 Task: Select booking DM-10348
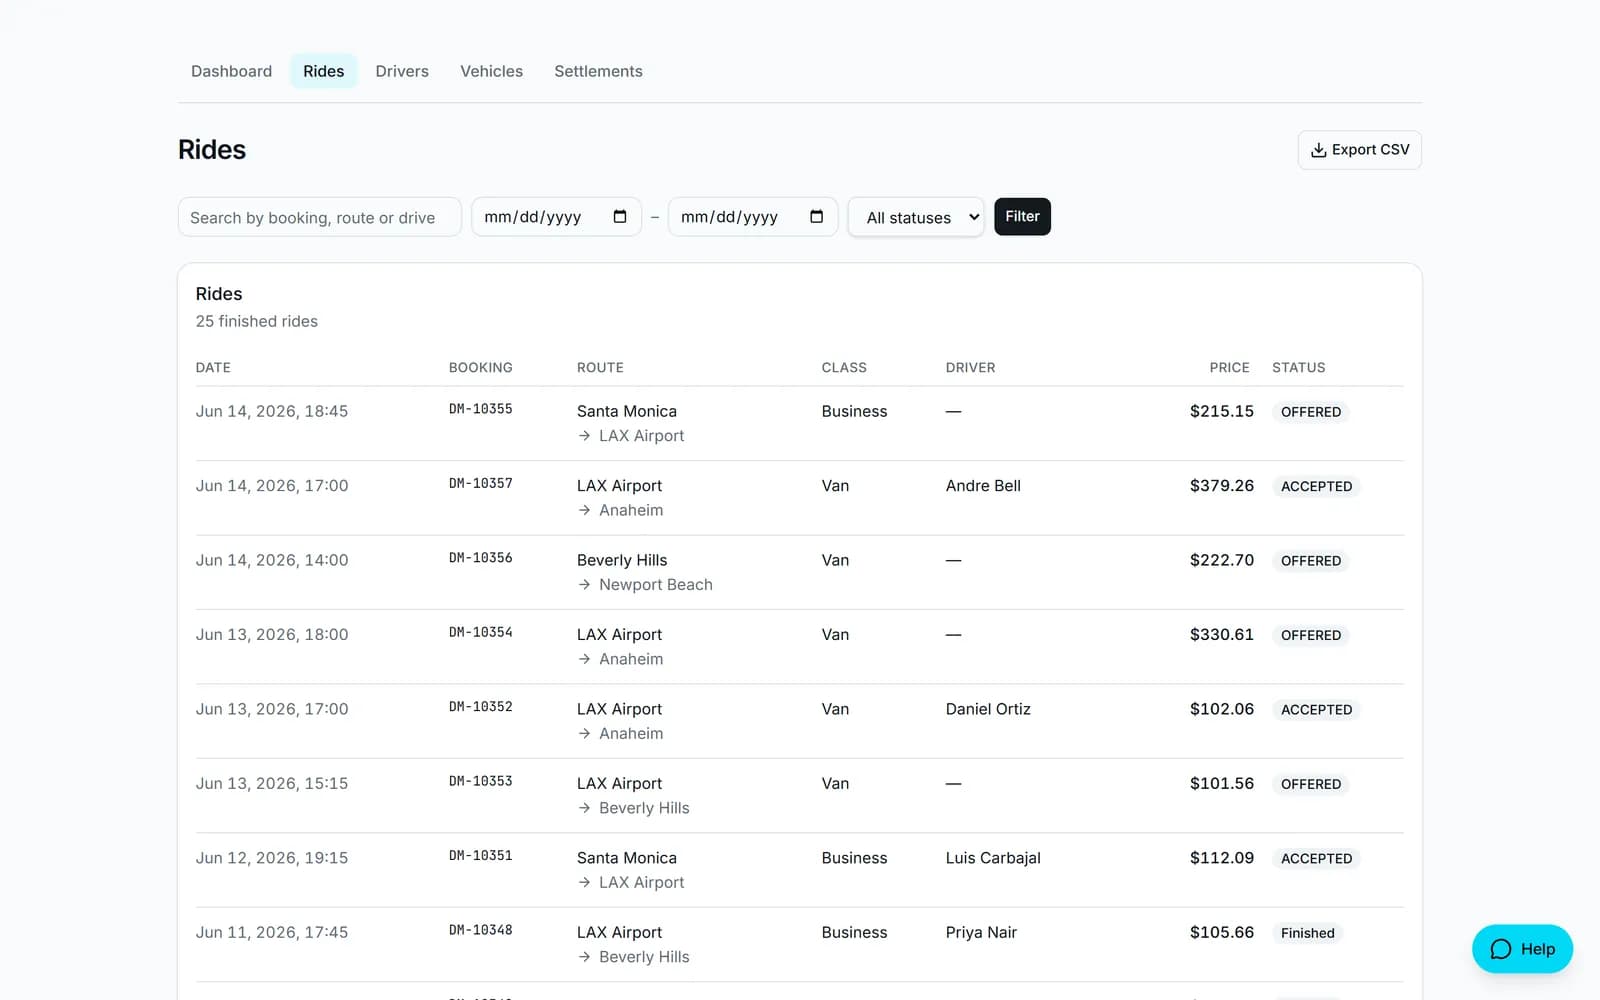tap(480, 930)
